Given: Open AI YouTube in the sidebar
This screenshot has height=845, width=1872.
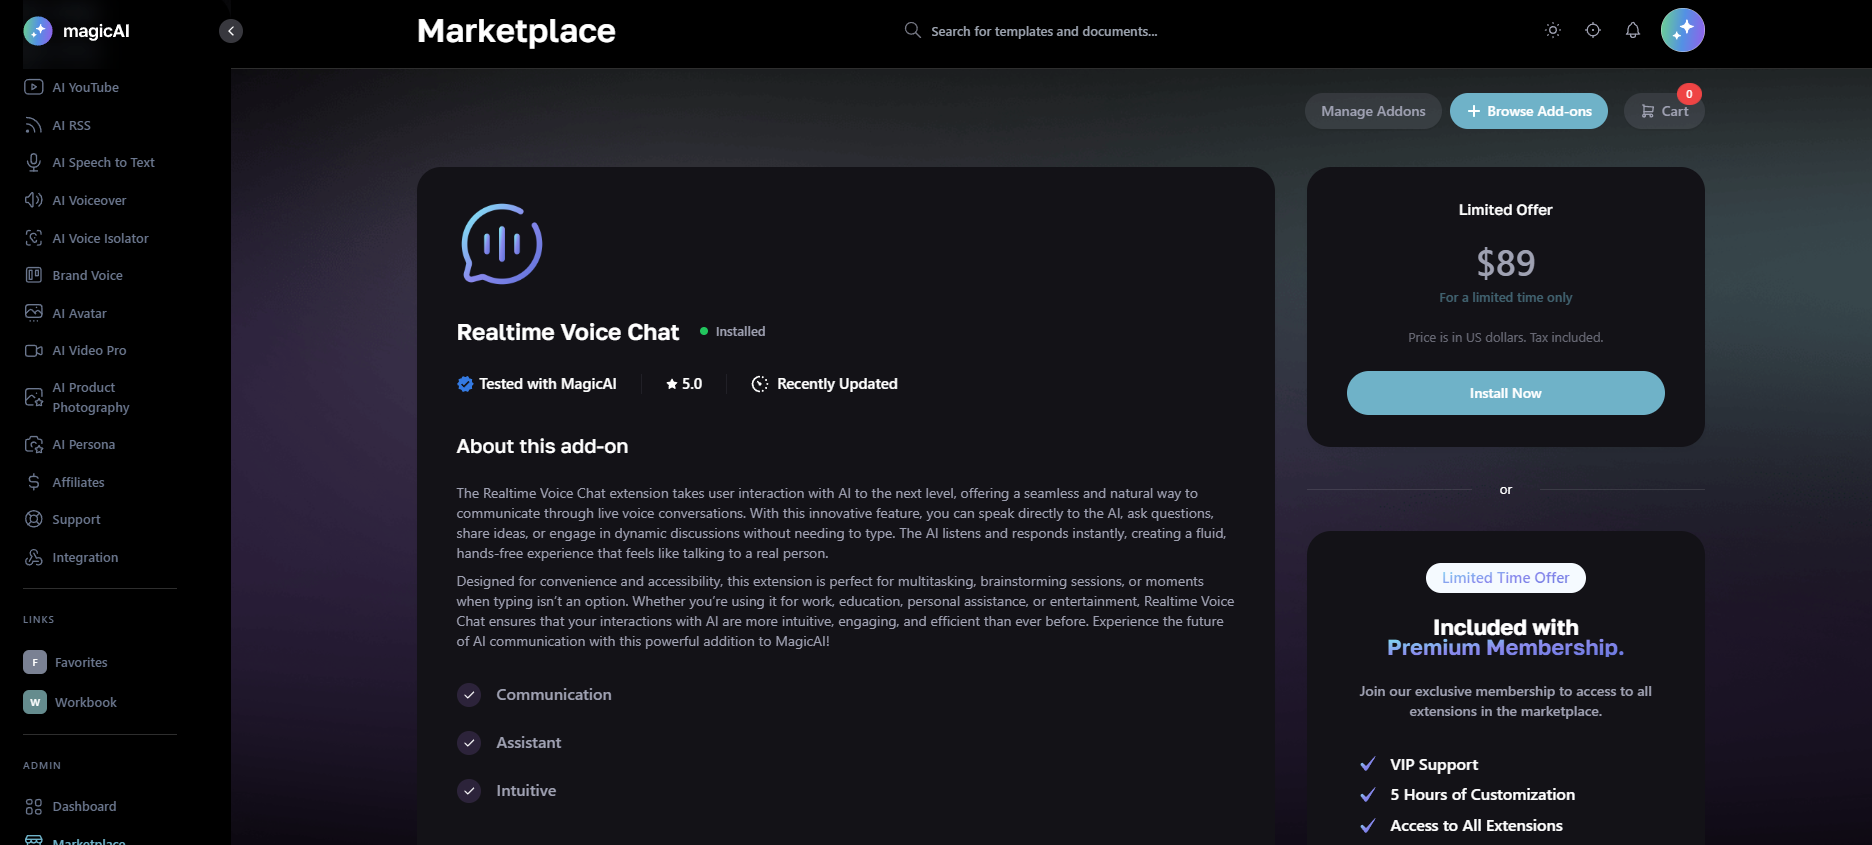Looking at the screenshot, I should [x=85, y=87].
